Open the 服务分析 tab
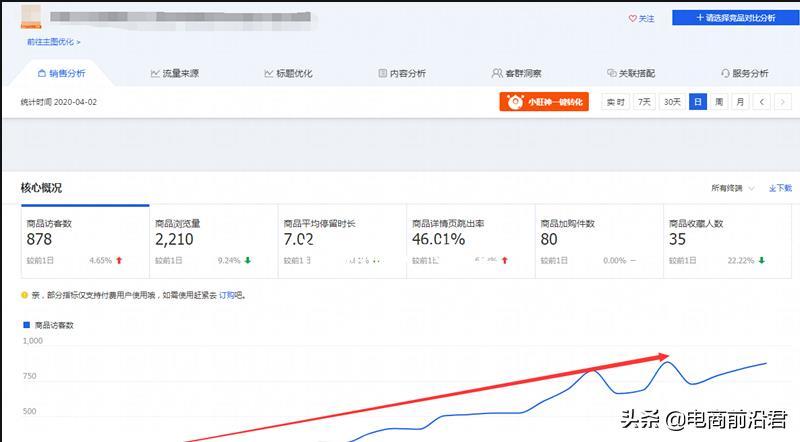This screenshot has width=800, height=442. tap(744, 73)
